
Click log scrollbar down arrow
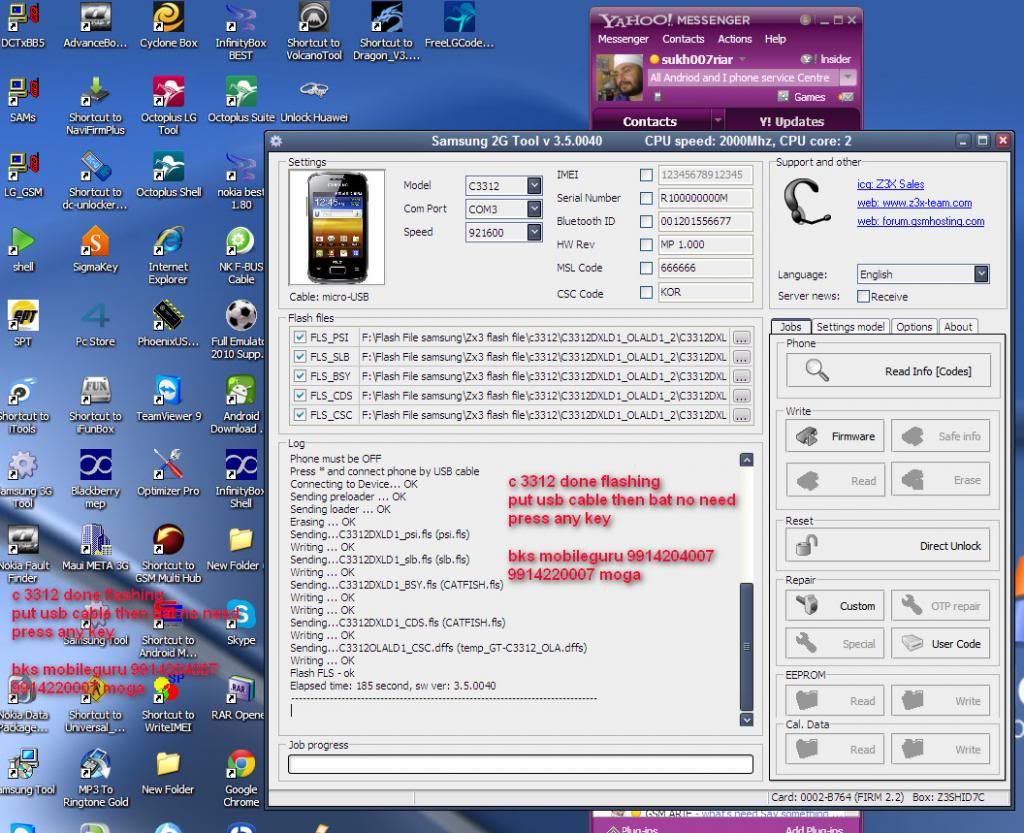tap(746, 719)
